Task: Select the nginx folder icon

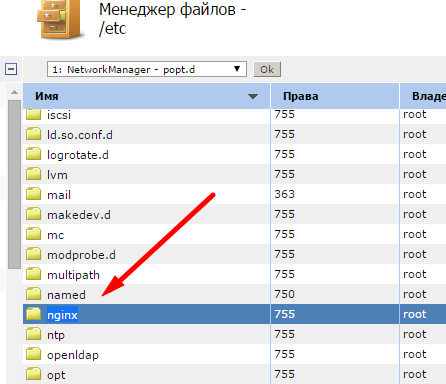Action: point(33,314)
